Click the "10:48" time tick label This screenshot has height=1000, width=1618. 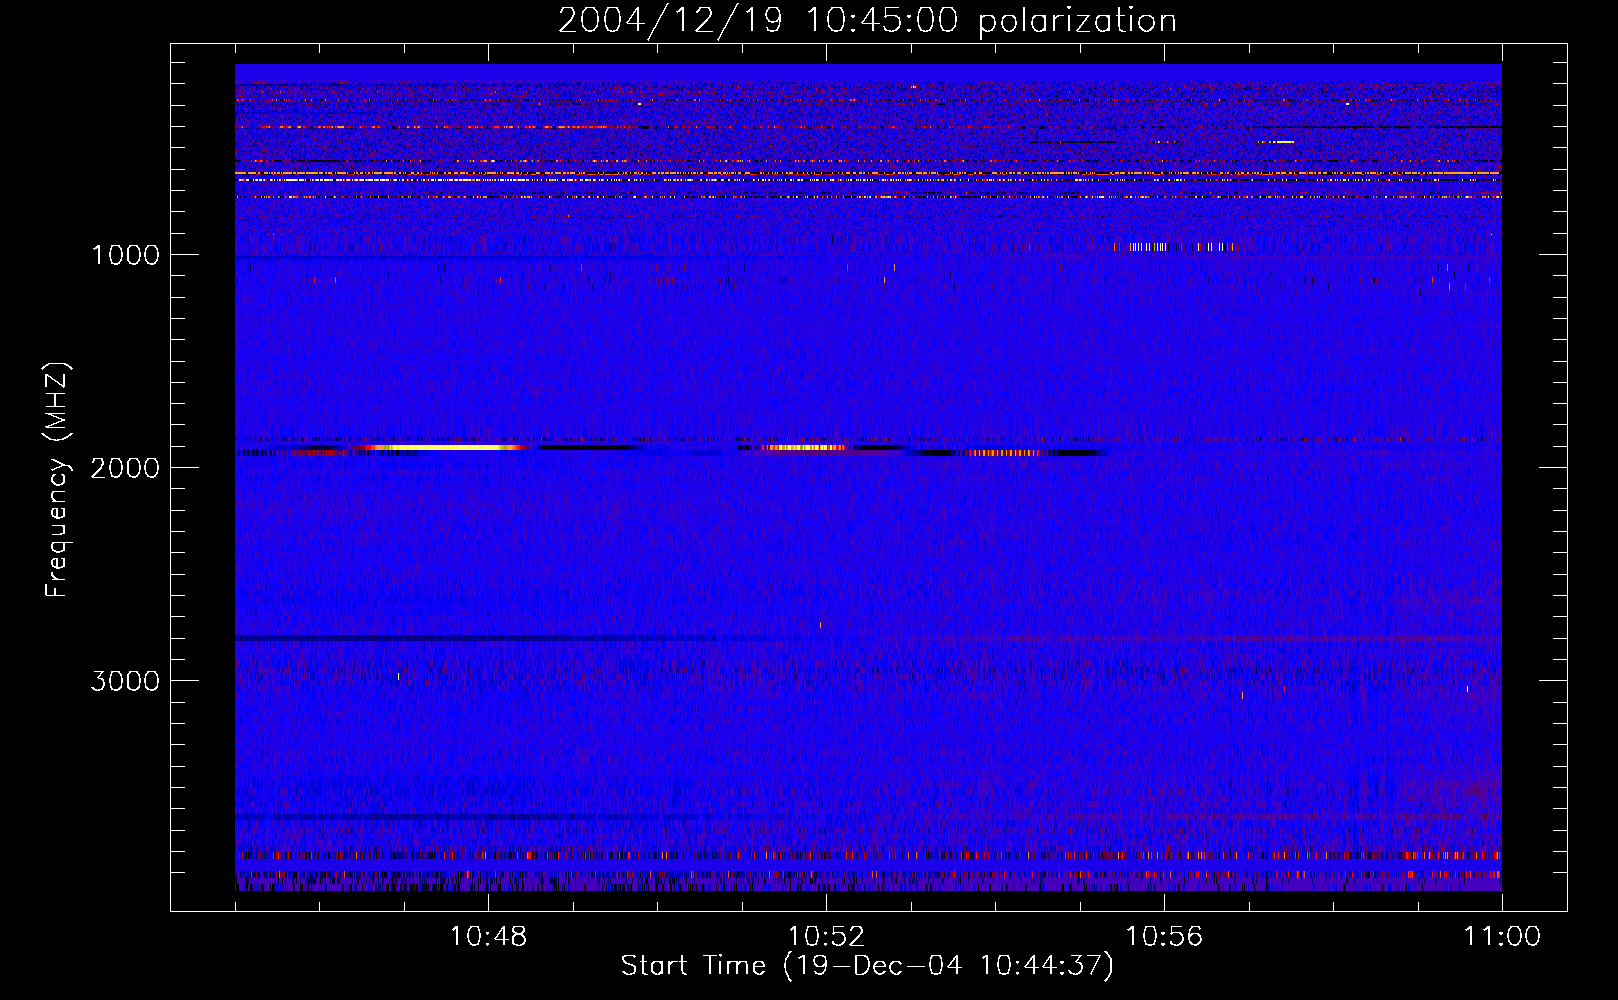pyautogui.click(x=488, y=937)
